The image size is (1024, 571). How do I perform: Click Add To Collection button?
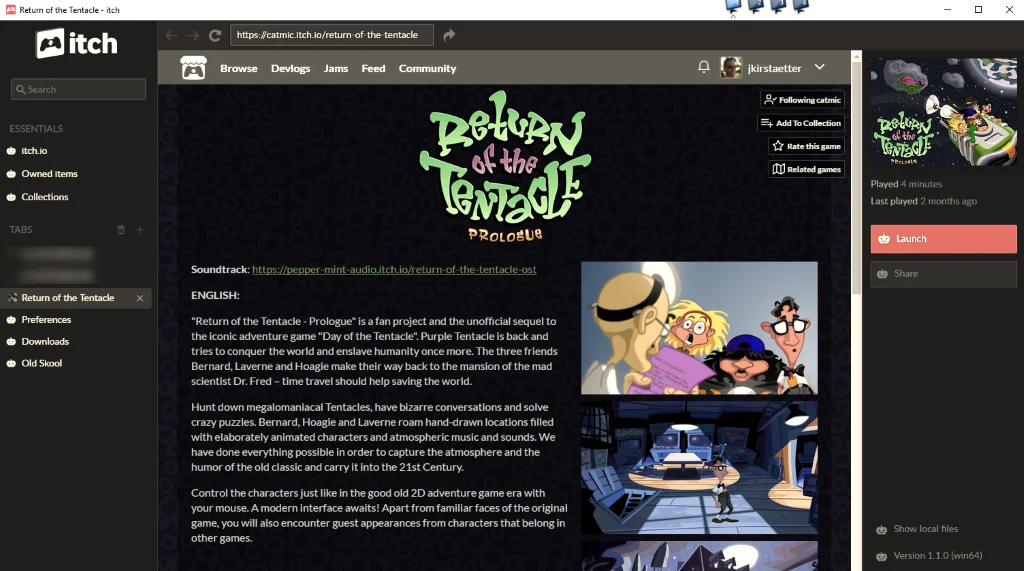click(x=800, y=123)
